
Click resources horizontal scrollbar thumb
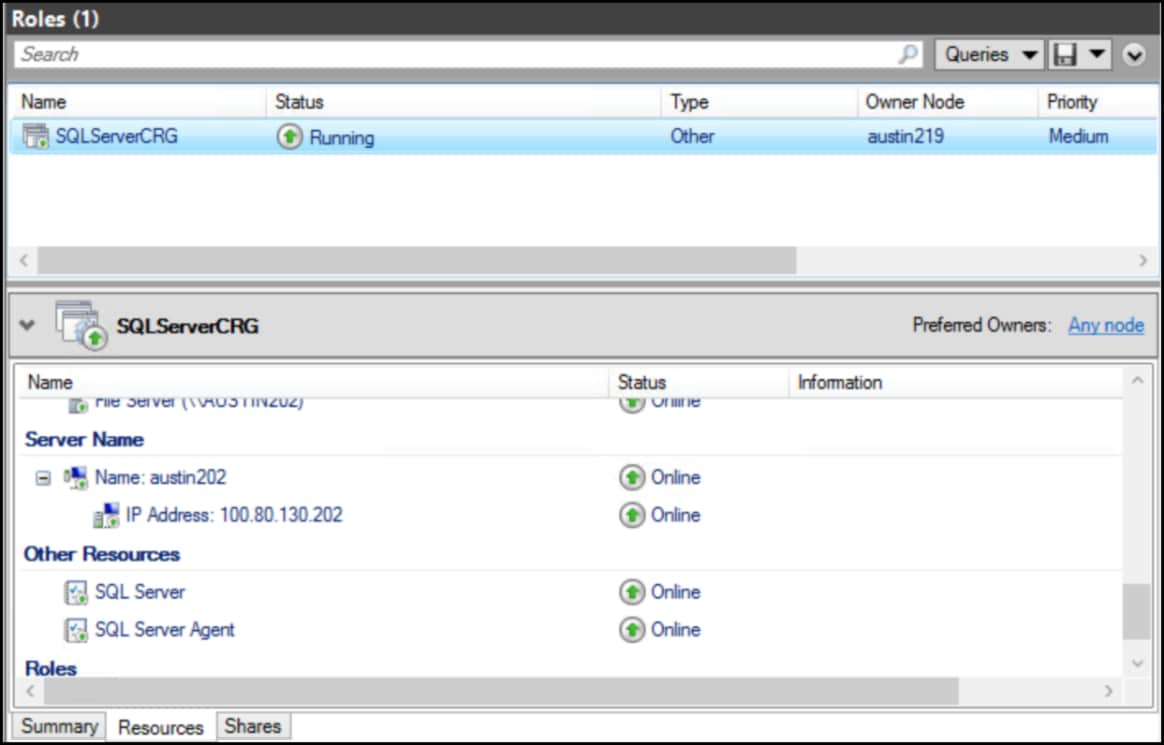pos(501,691)
